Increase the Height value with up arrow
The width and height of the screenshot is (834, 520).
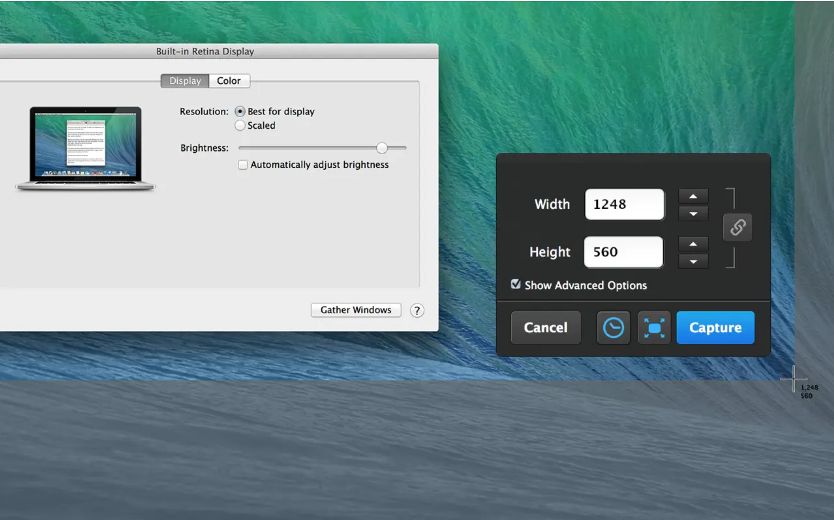pyautogui.click(x=693, y=244)
